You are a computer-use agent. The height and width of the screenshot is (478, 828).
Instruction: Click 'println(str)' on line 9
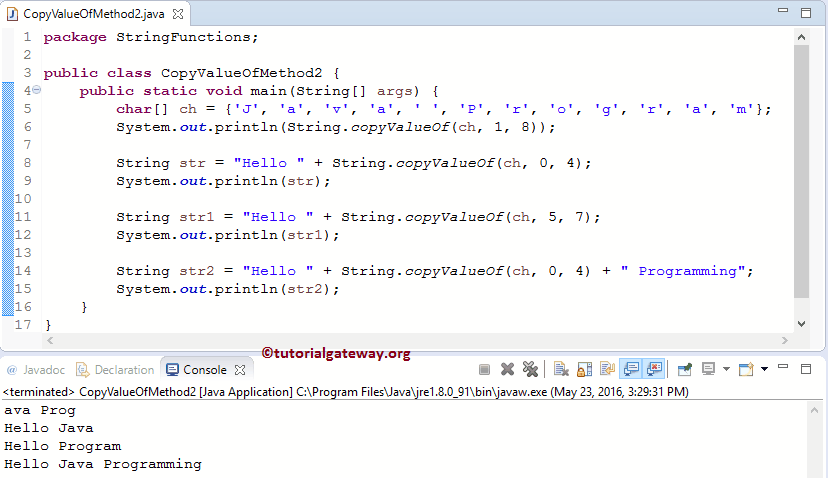(x=268, y=181)
